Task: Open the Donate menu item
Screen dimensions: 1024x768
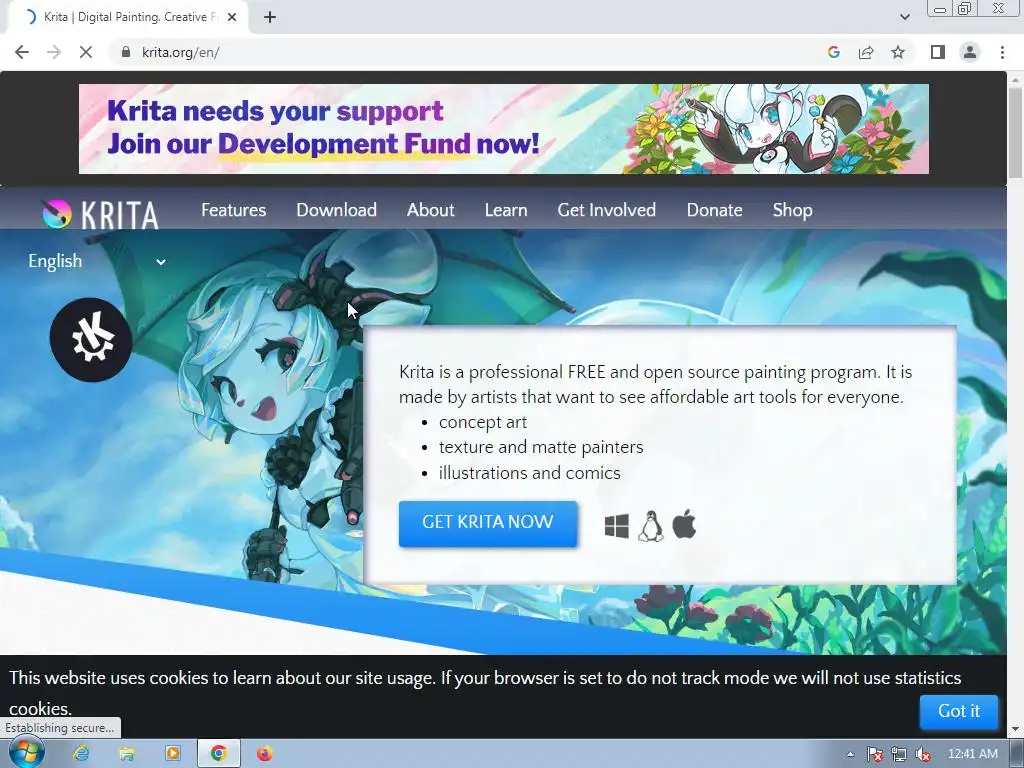Action: (x=714, y=210)
